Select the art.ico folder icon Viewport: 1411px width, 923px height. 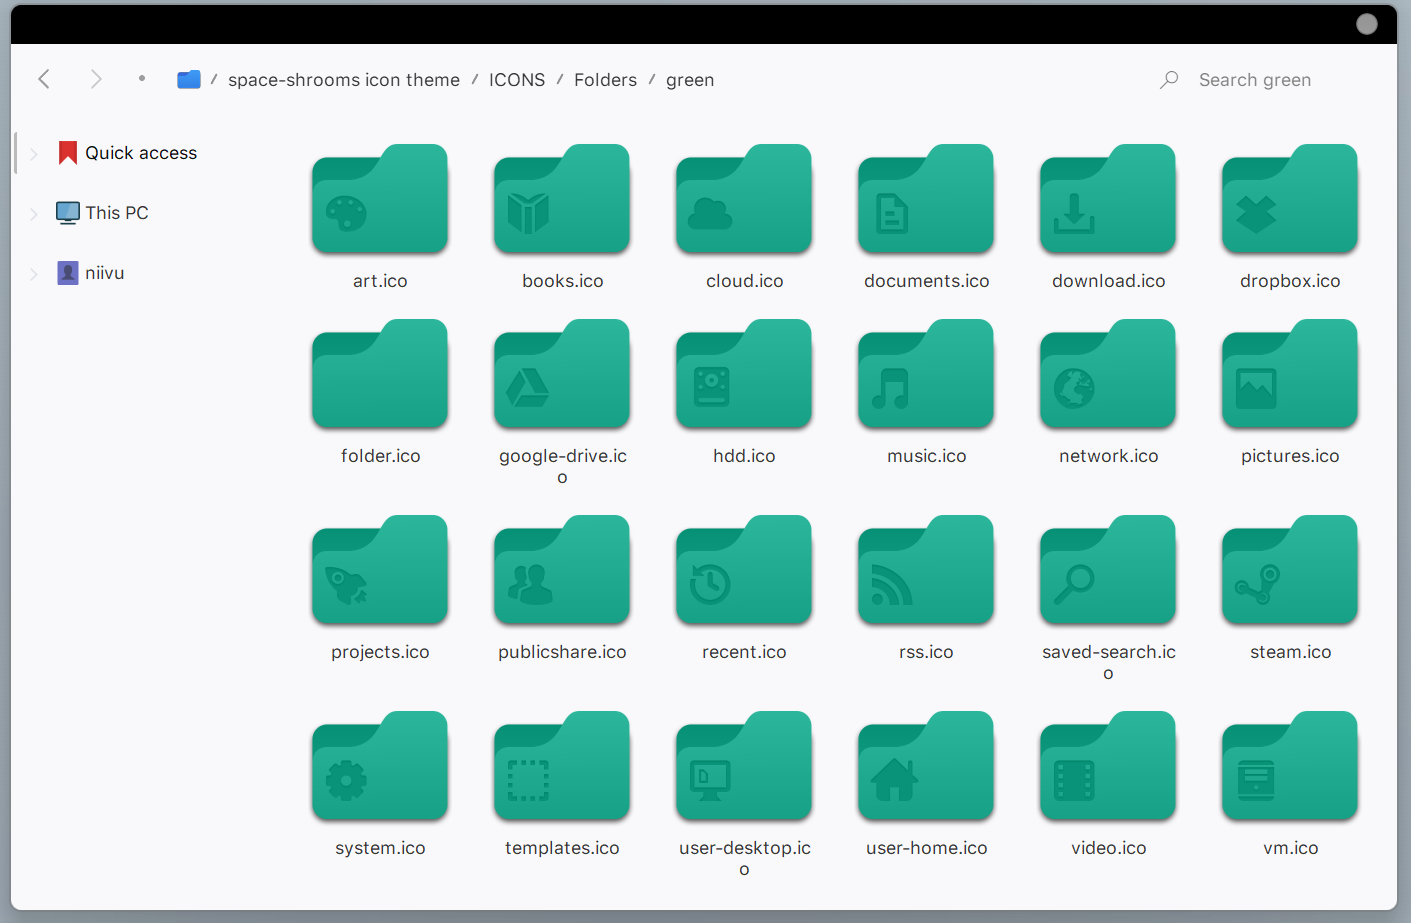point(380,199)
